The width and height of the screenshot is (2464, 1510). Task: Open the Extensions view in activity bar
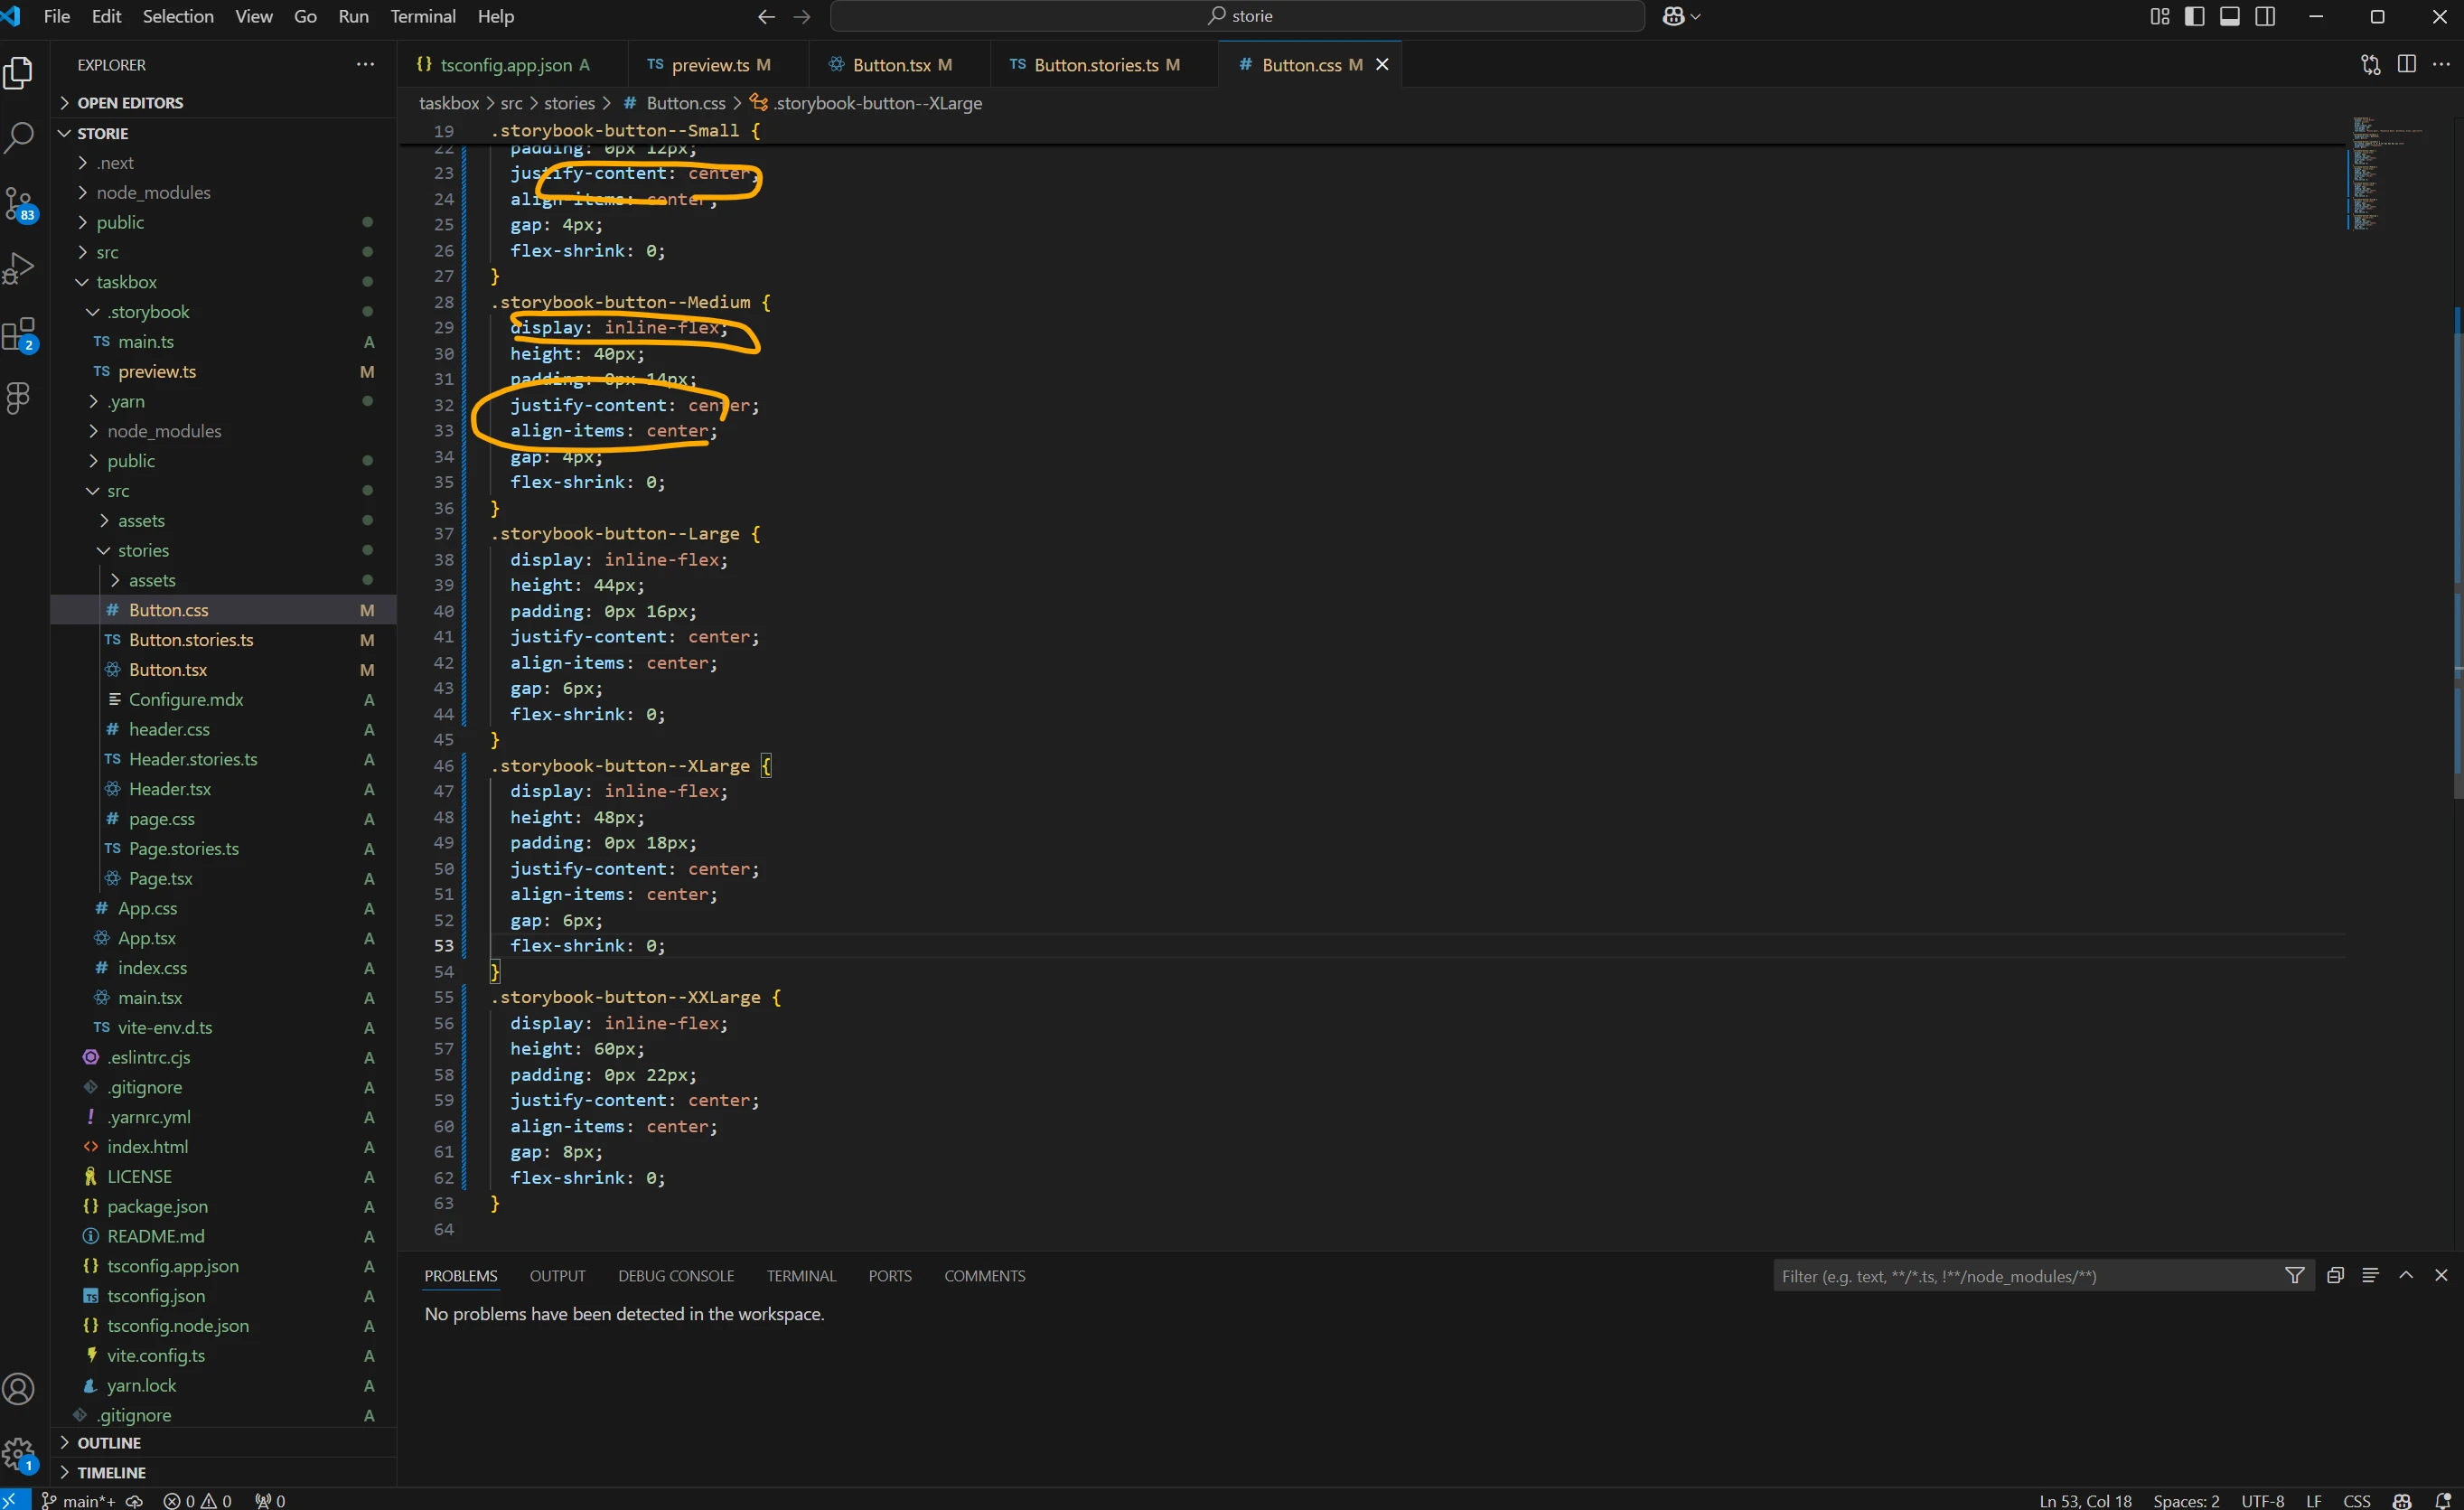19,334
